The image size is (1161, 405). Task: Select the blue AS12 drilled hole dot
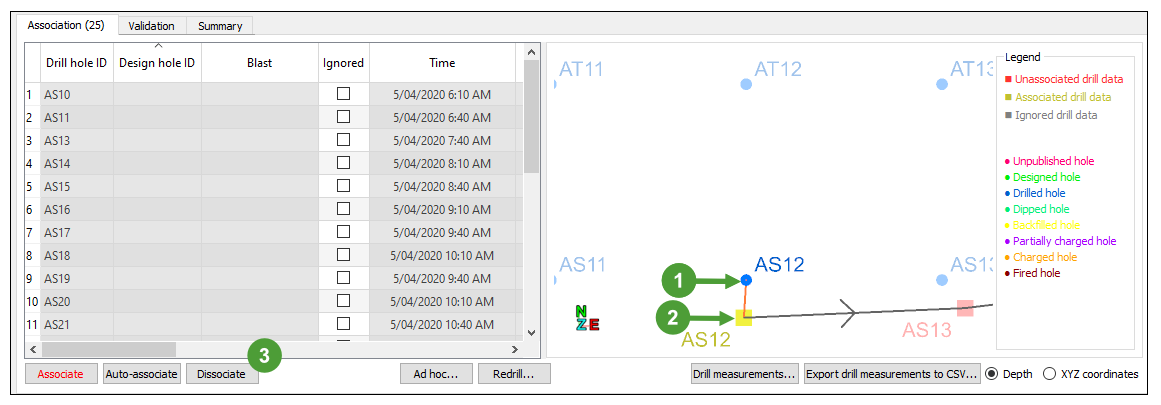(746, 280)
